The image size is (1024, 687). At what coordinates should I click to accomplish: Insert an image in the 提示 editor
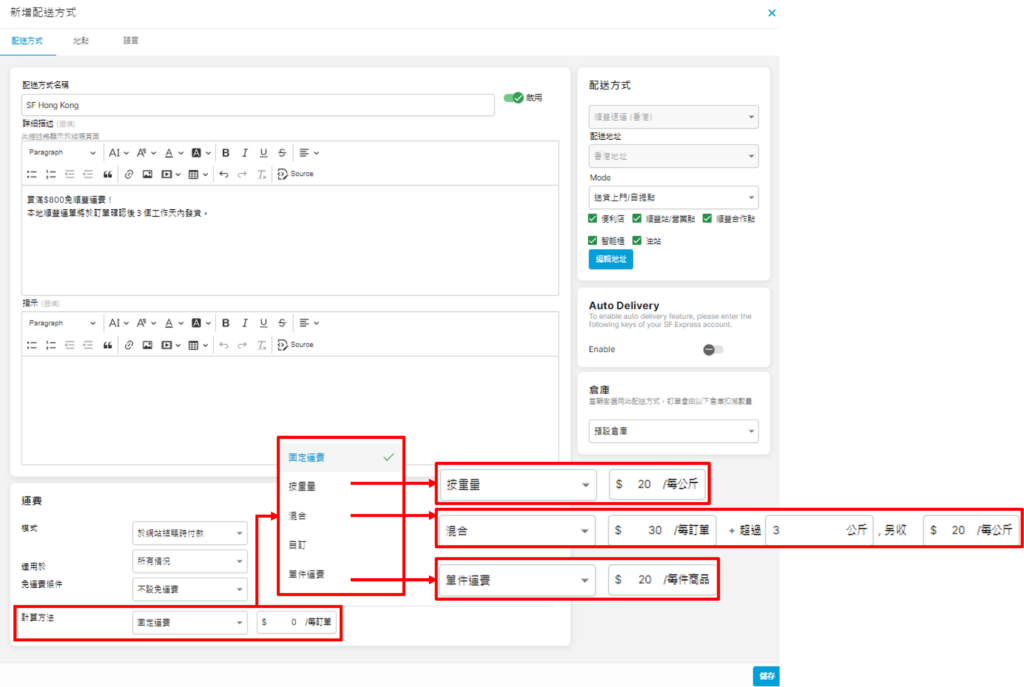tap(147, 345)
